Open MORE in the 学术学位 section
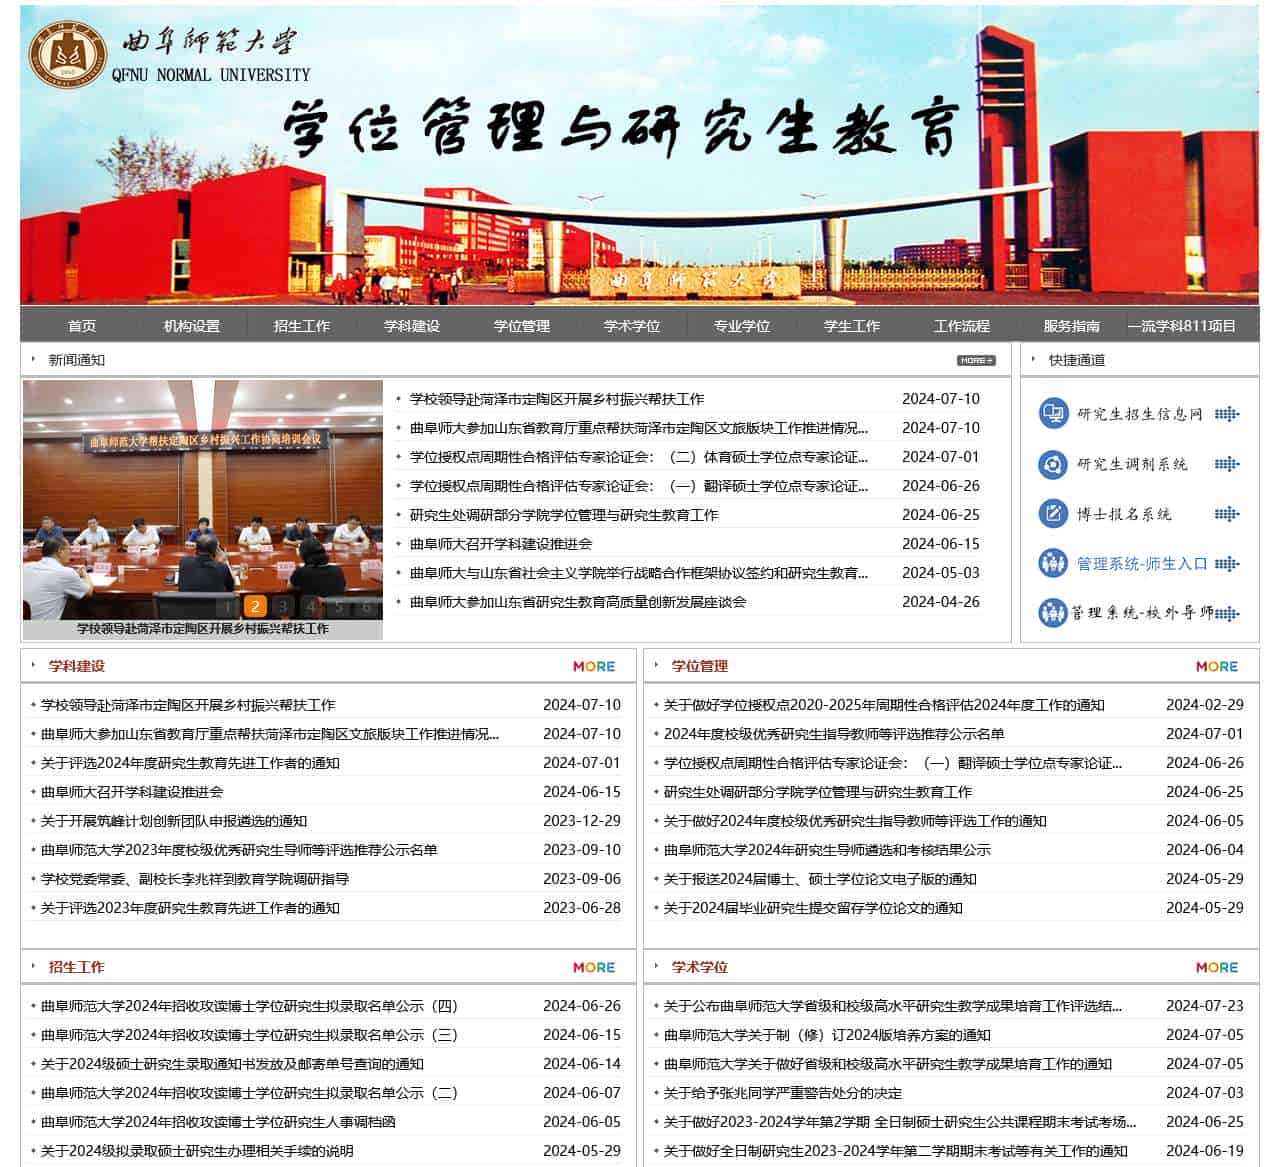This screenshot has height=1167, width=1280. pyautogui.click(x=1217, y=967)
